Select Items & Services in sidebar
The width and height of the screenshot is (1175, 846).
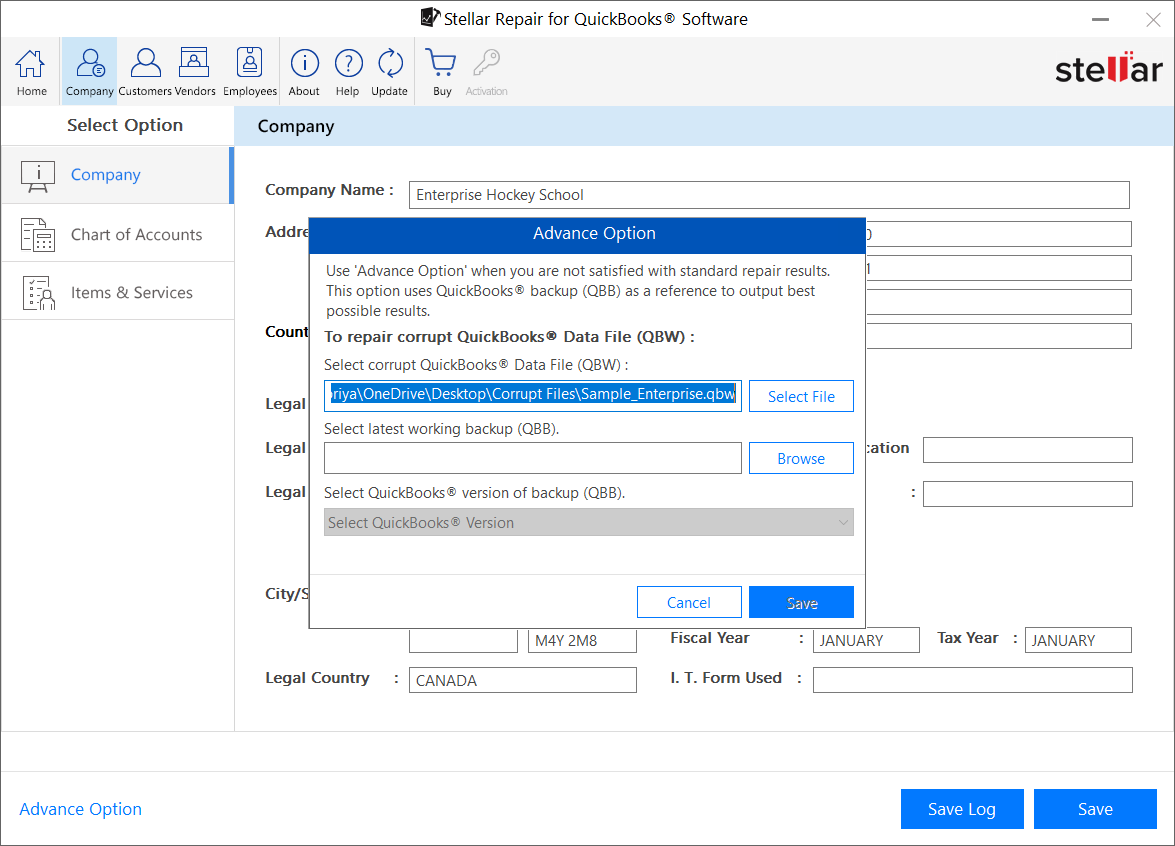(118, 292)
